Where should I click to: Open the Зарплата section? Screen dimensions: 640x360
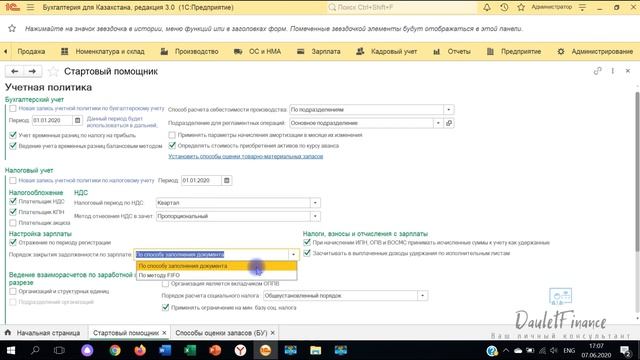click(319, 51)
